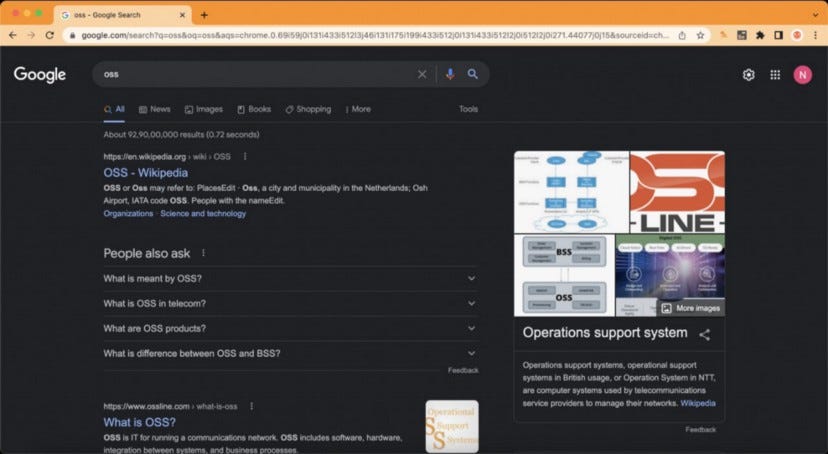Start voice search with the microphone icon

450,74
